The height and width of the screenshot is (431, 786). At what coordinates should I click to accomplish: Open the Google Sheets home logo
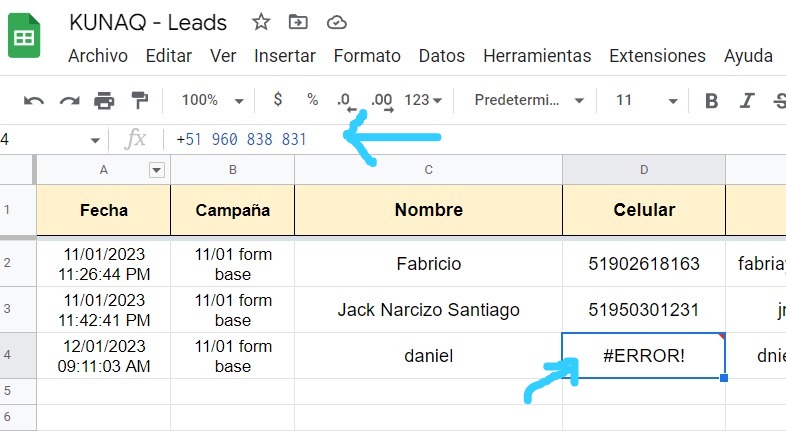click(x=24, y=36)
